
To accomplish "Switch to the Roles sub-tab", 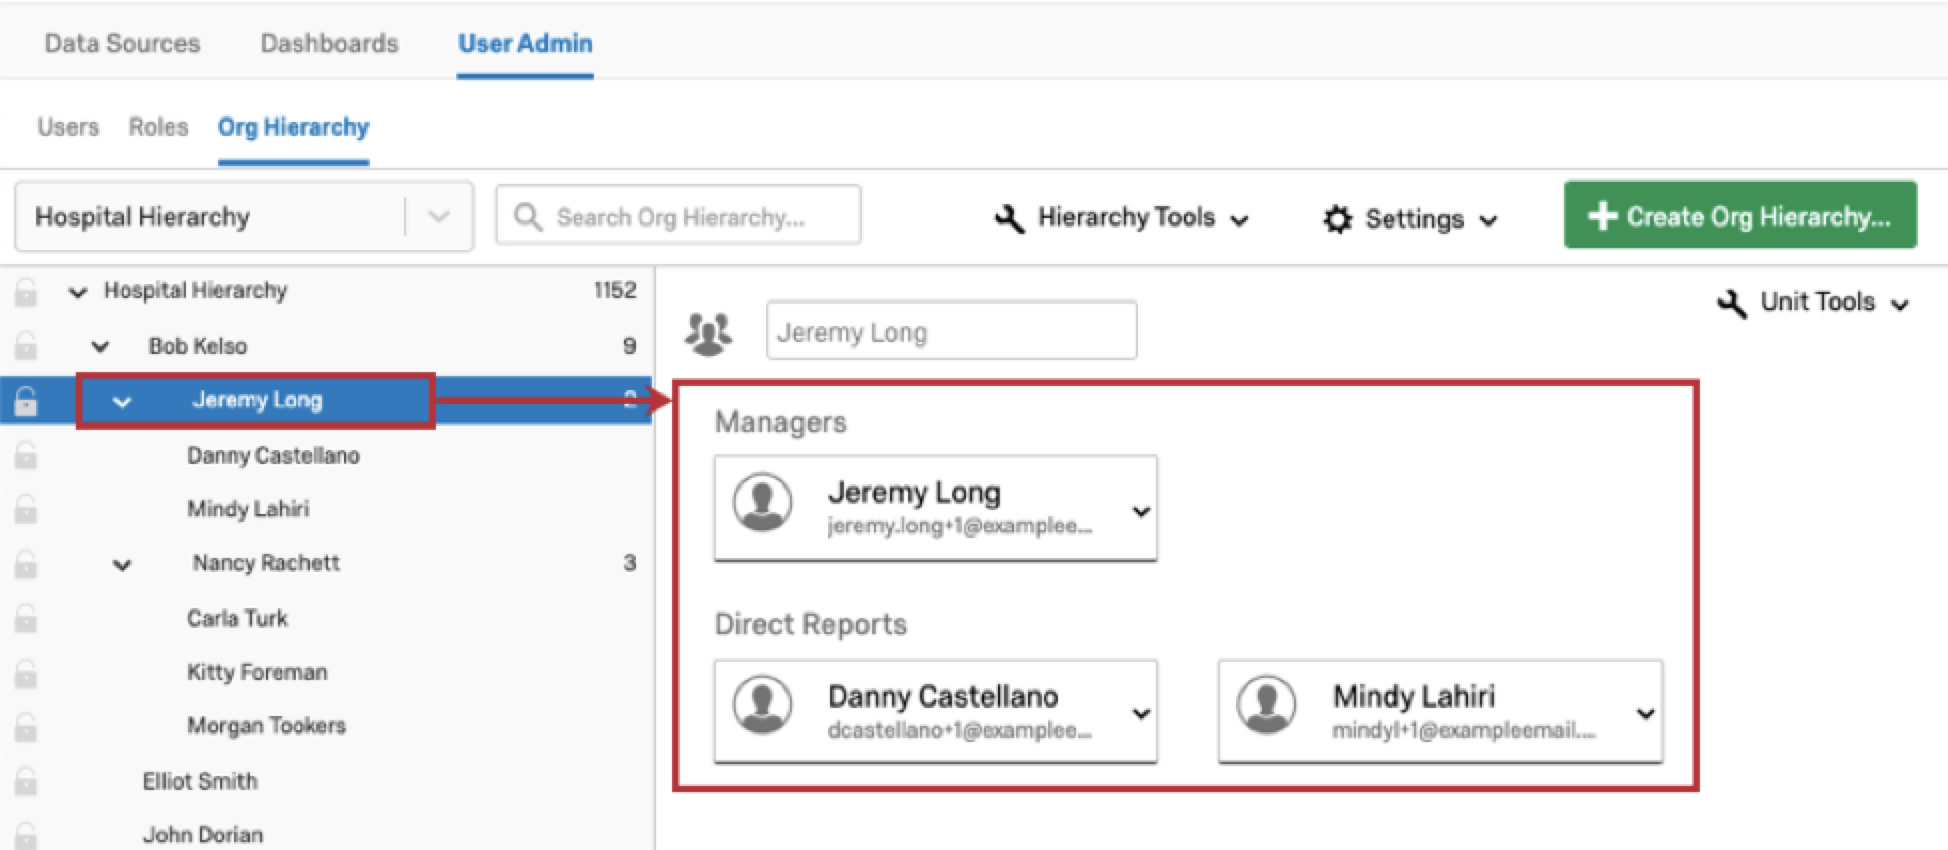I will [158, 127].
